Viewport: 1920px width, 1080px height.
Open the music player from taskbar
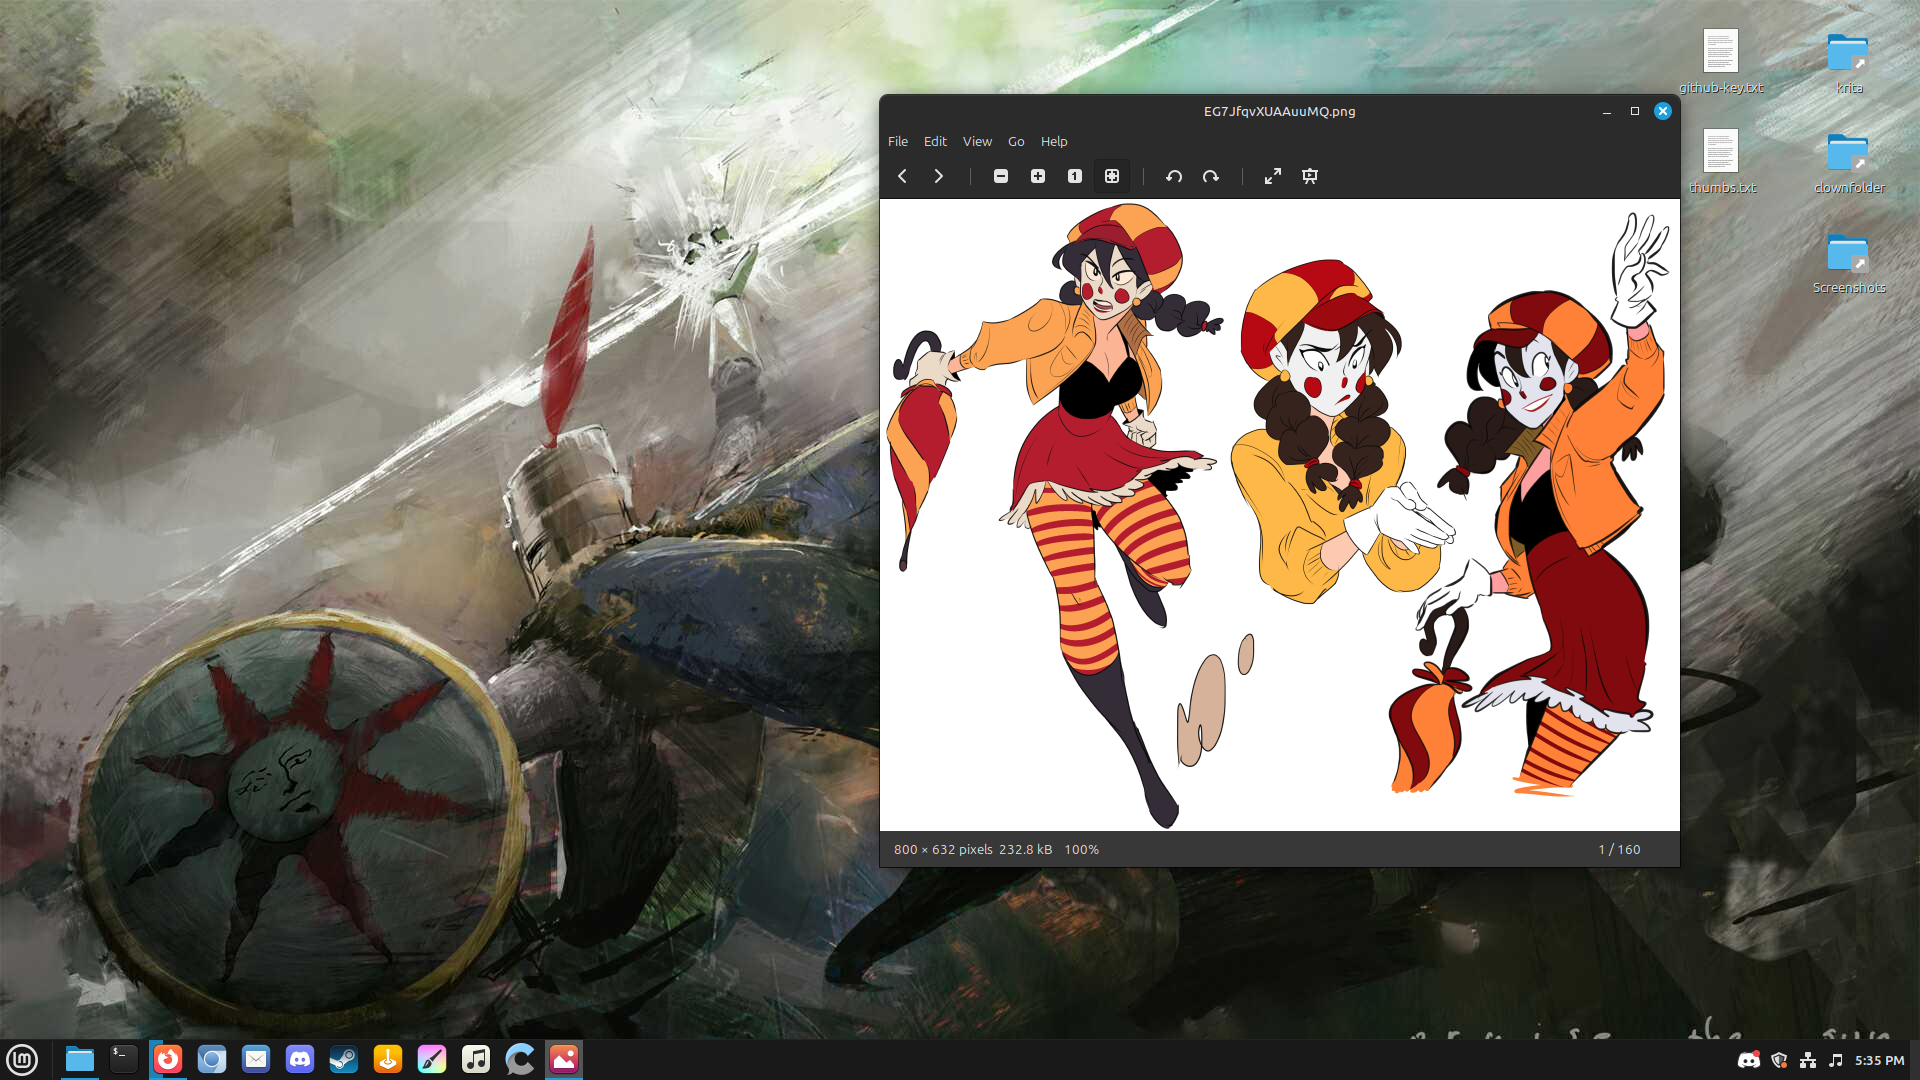[476, 1059]
